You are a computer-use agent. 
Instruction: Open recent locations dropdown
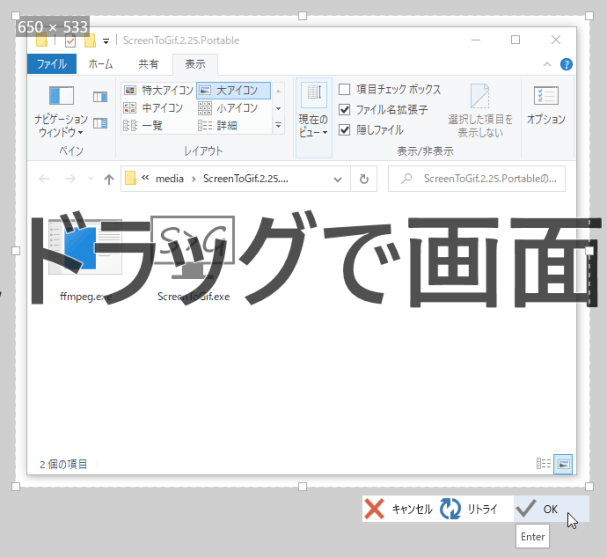tap(91, 179)
